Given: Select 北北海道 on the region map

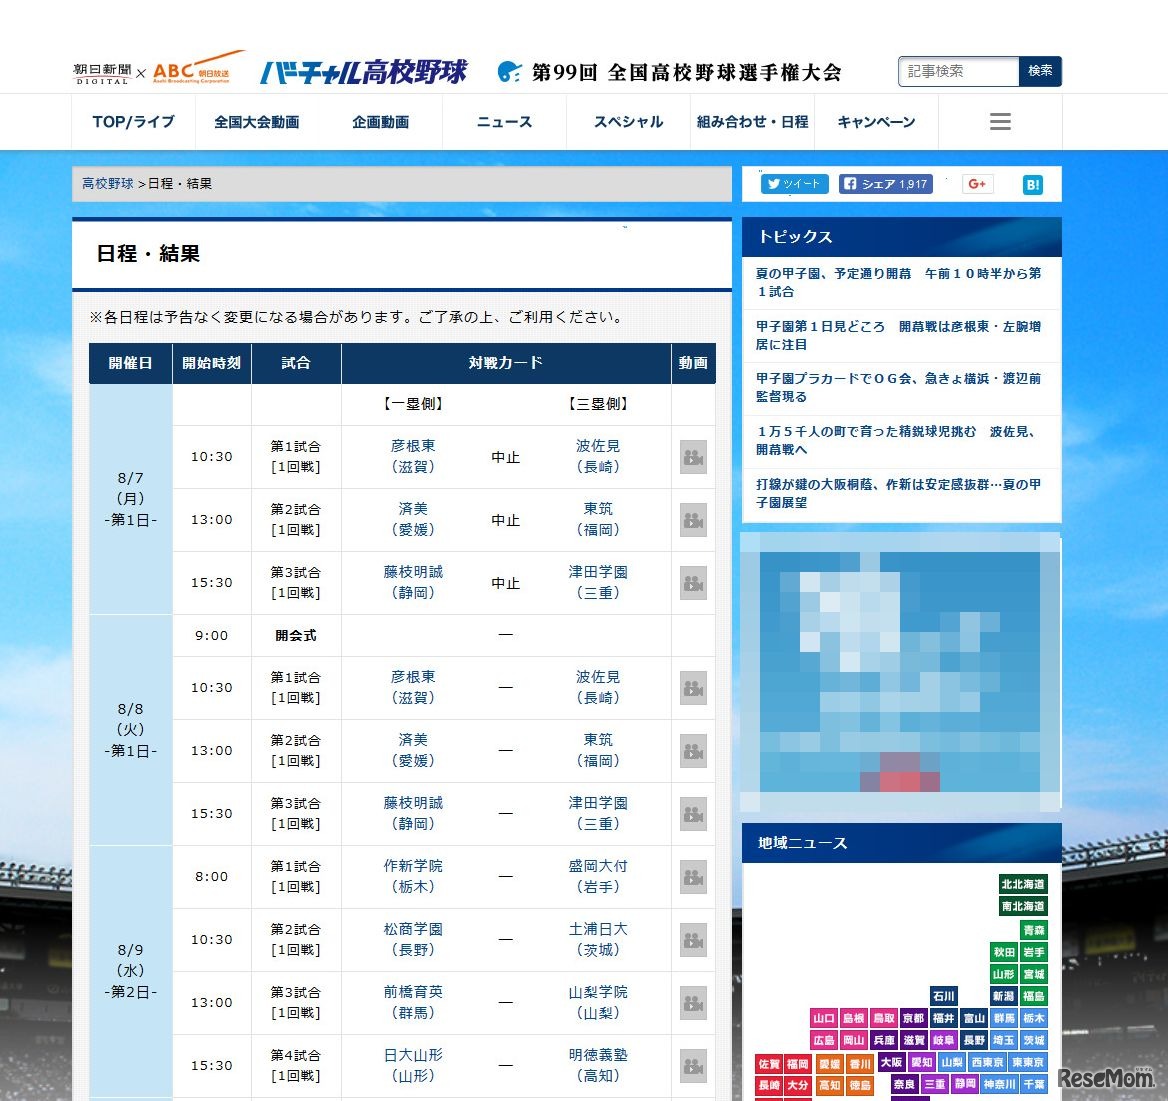Looking at the screenshot, I should (1023, 884).
